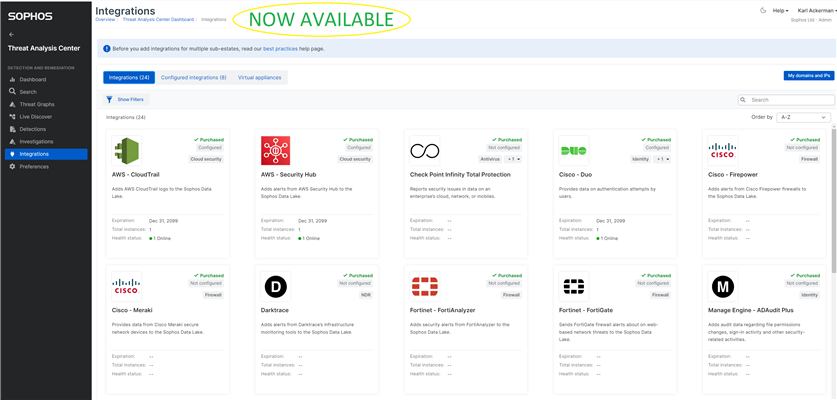Click Cloud security tag on CloudTrail card
Viewport: 837px width, 400px height.
click(x=207, y=159)
